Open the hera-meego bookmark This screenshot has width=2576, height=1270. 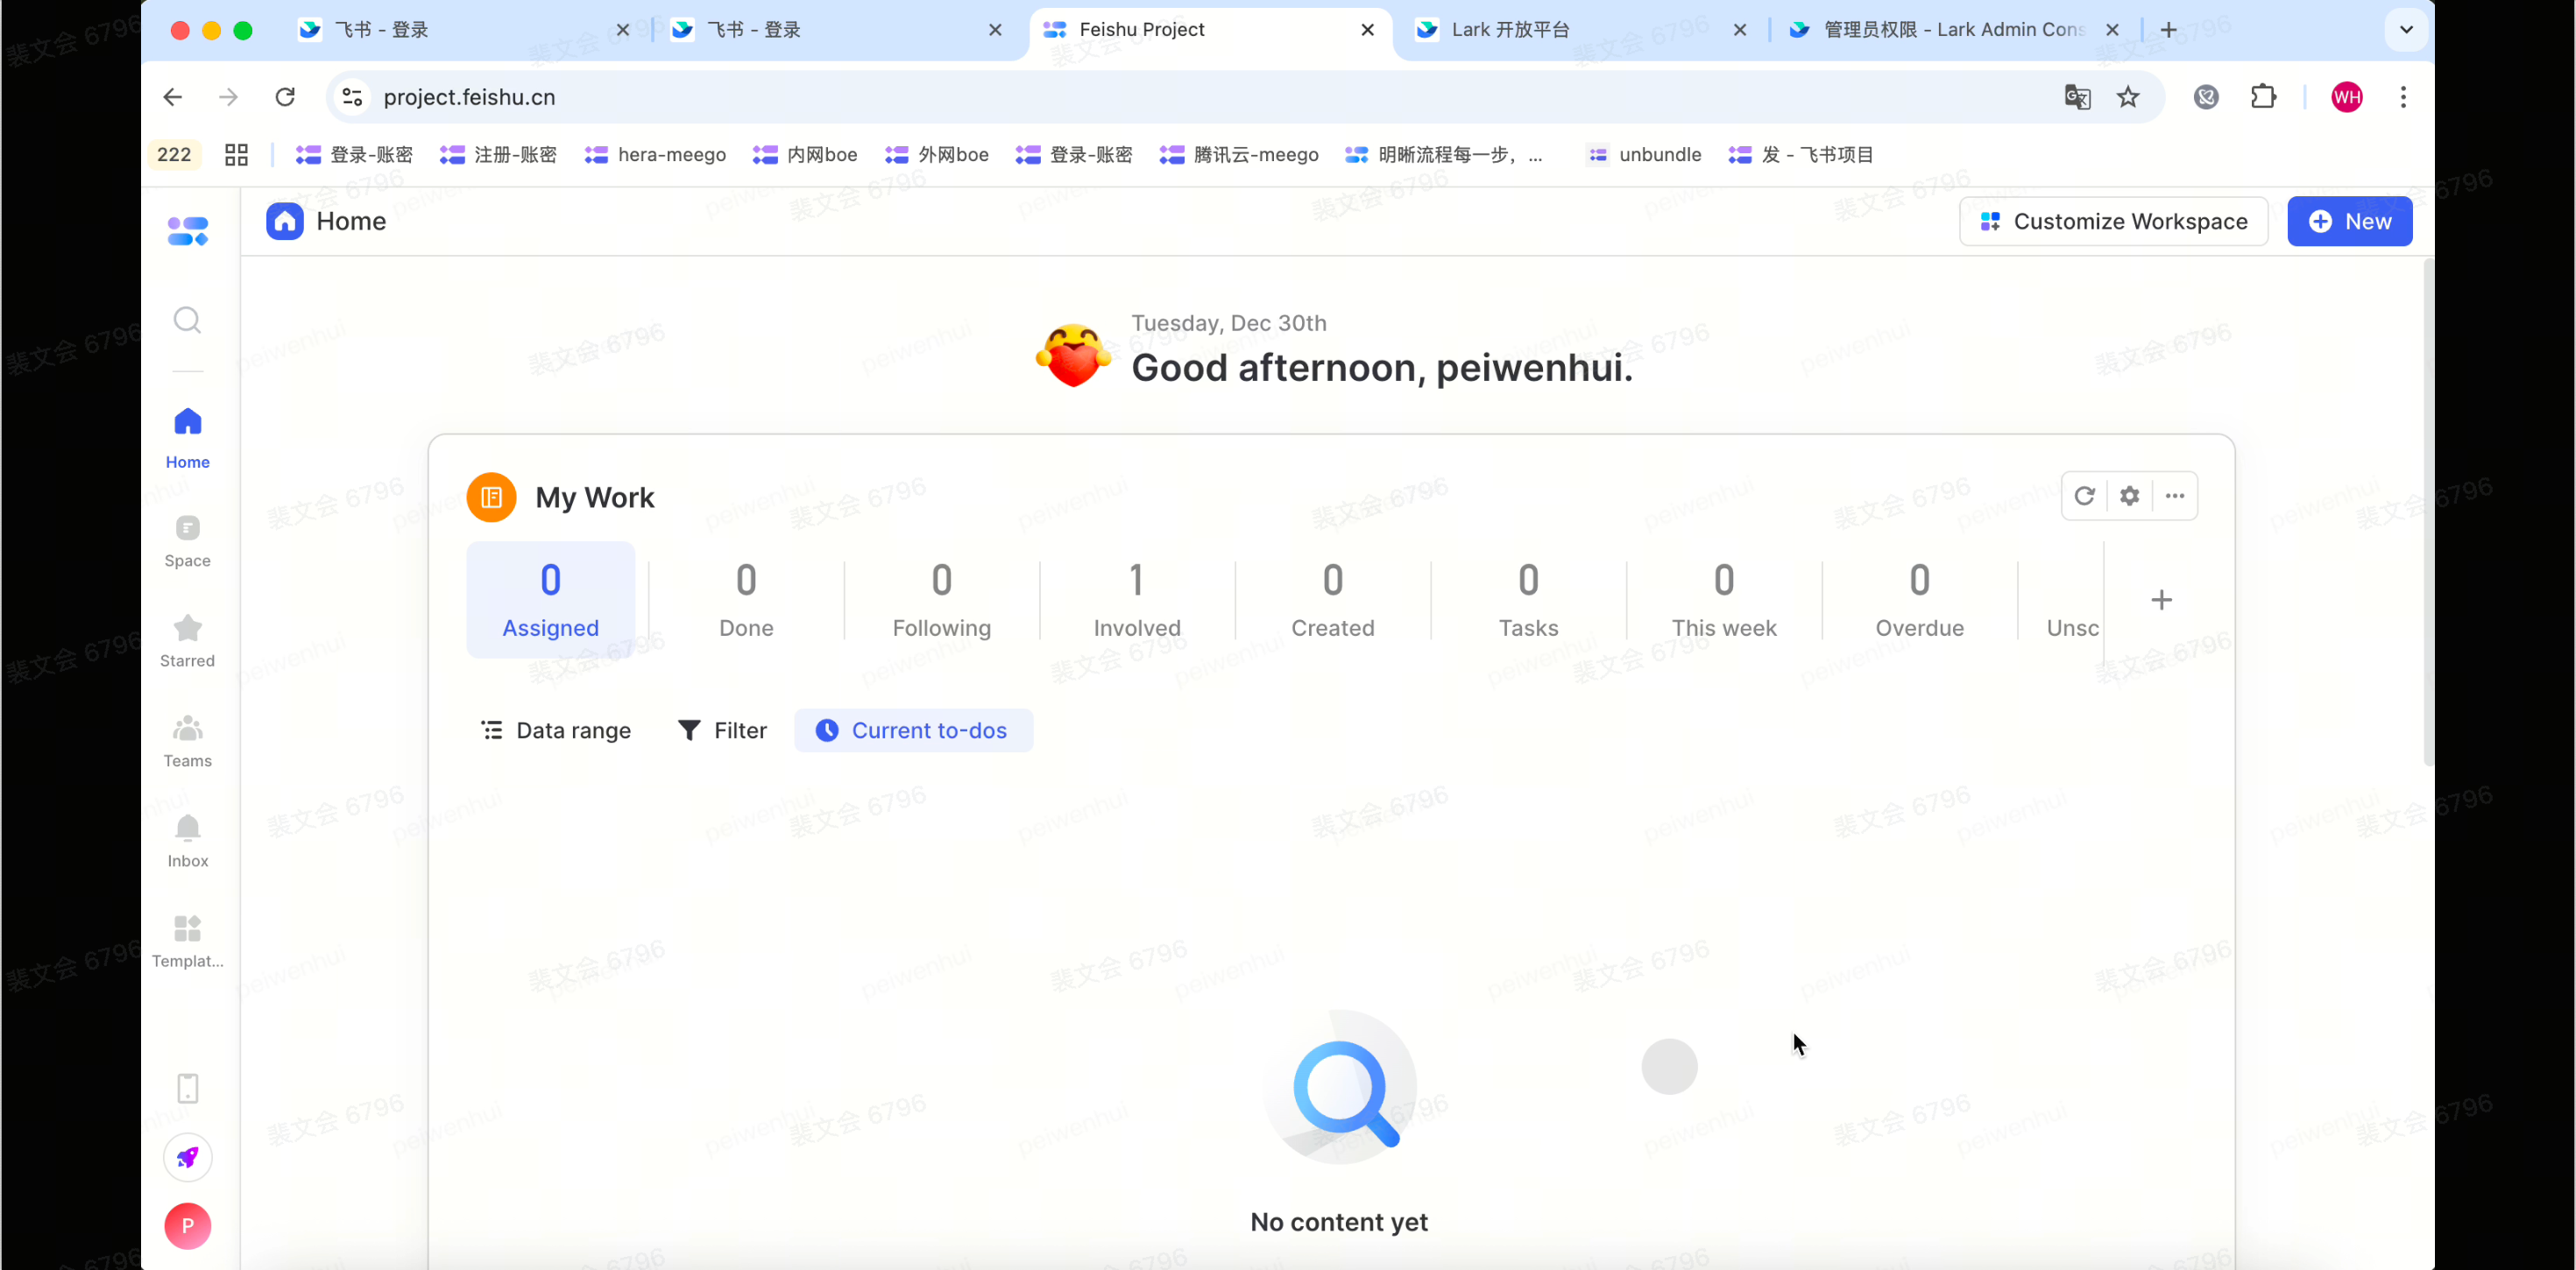tap(656, 155)
